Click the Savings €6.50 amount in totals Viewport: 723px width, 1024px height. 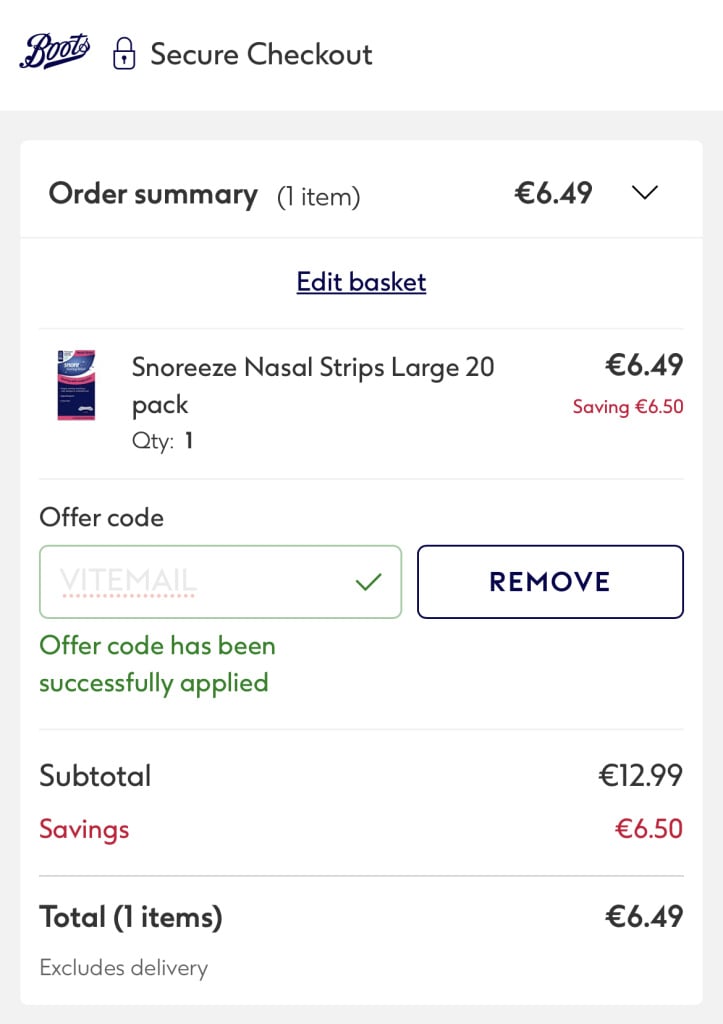(x=646, y=829)
